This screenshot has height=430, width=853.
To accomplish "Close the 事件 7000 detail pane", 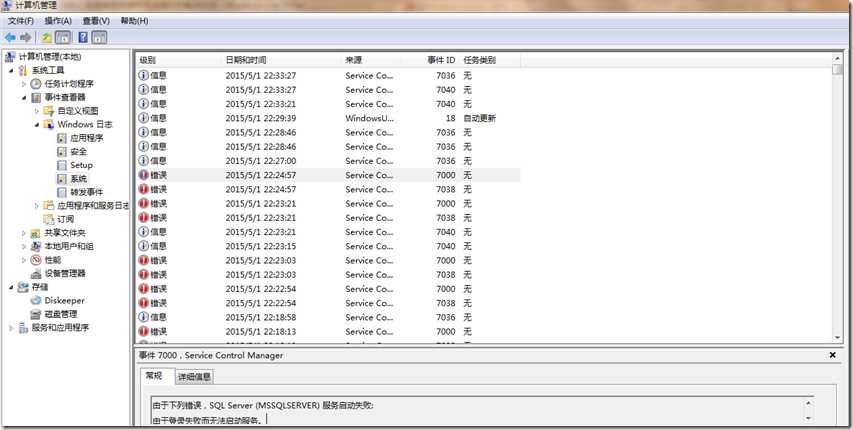I will [832, 355].
